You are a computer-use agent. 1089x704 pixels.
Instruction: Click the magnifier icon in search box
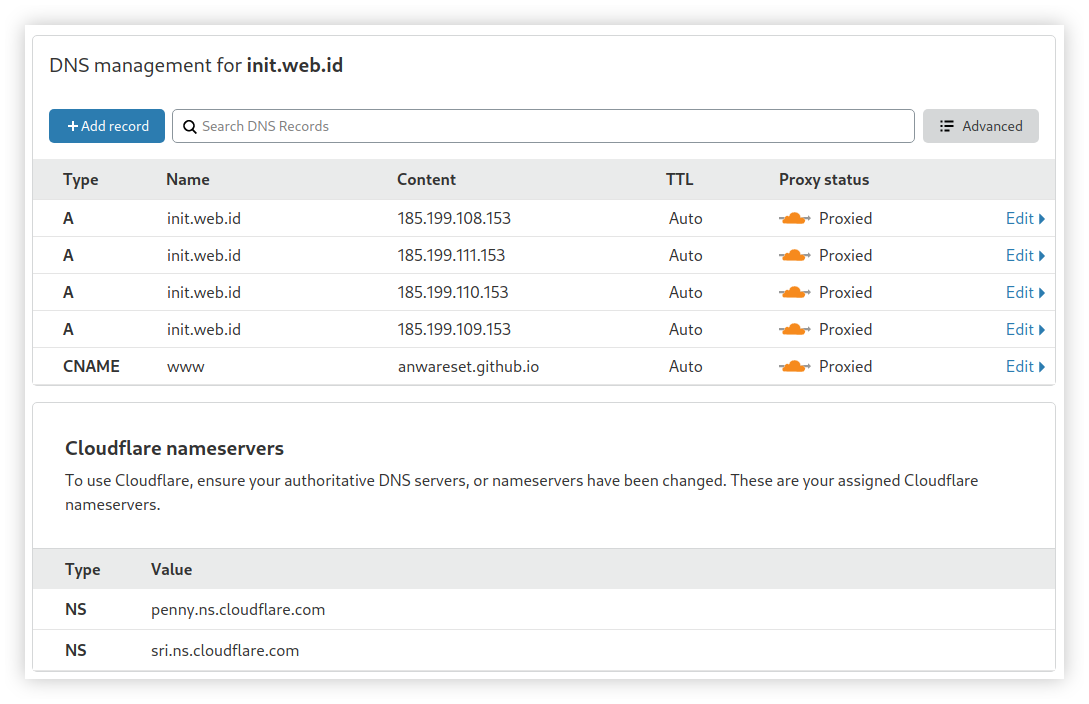189,127
